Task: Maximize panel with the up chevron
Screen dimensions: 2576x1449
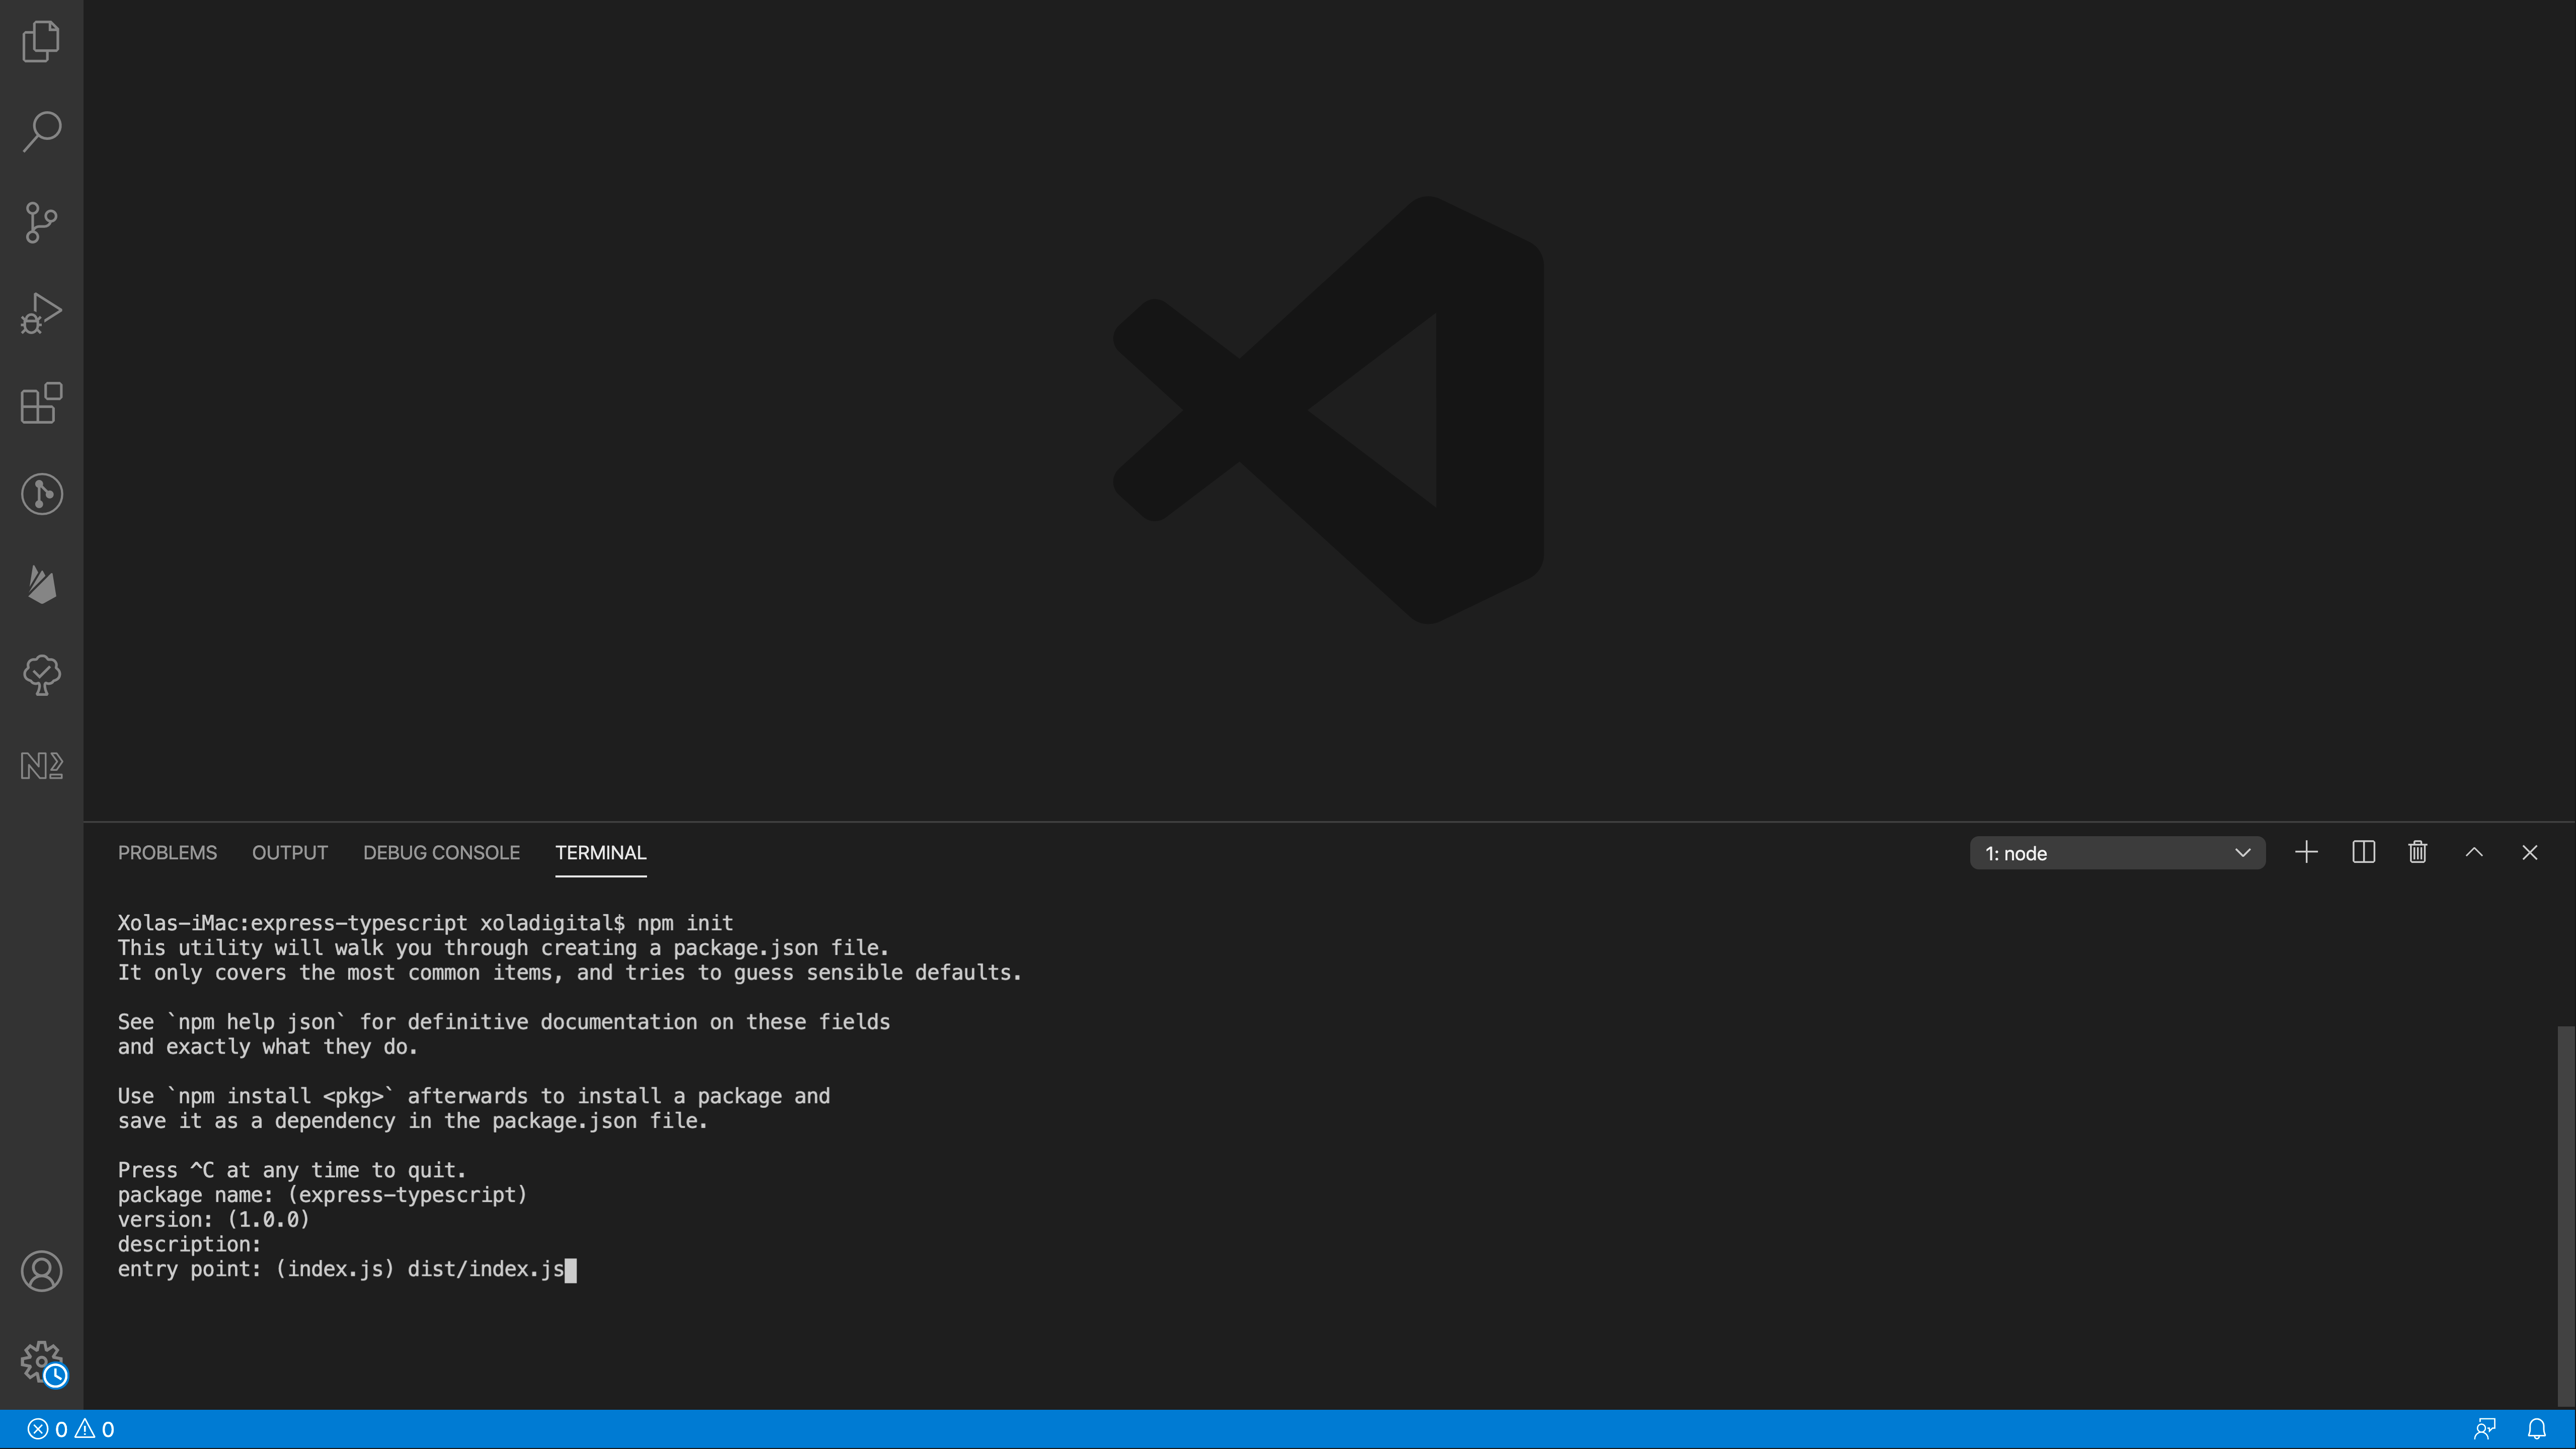Action: [2474, 852]
